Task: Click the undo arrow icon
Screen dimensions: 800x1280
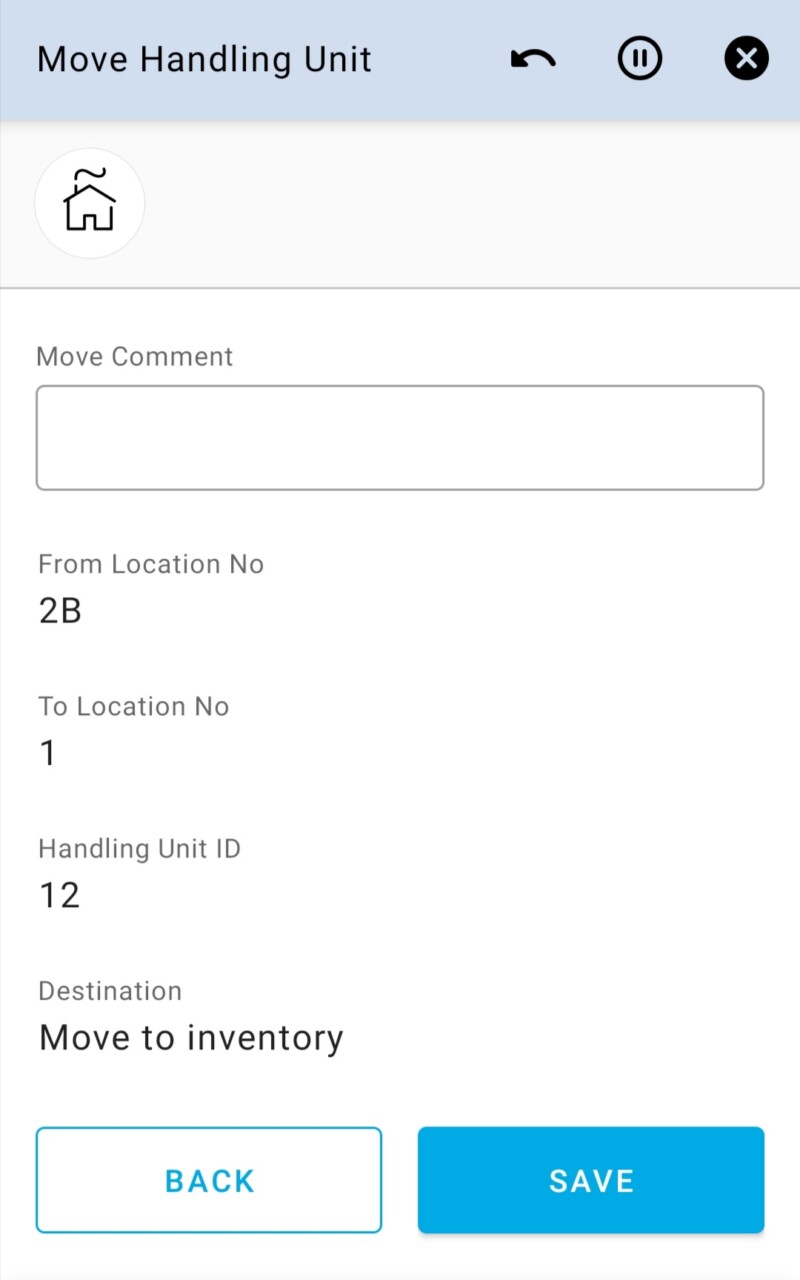Action: (x=533, y=60)
